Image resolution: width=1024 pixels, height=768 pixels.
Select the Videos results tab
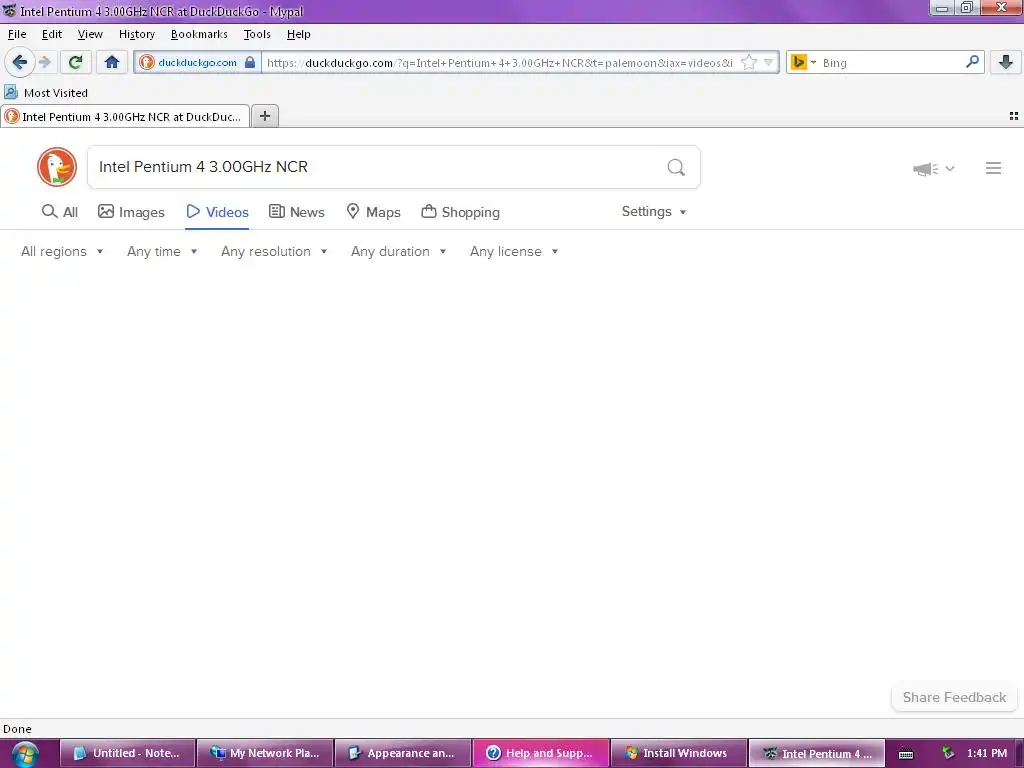click(x=217, y=212)
